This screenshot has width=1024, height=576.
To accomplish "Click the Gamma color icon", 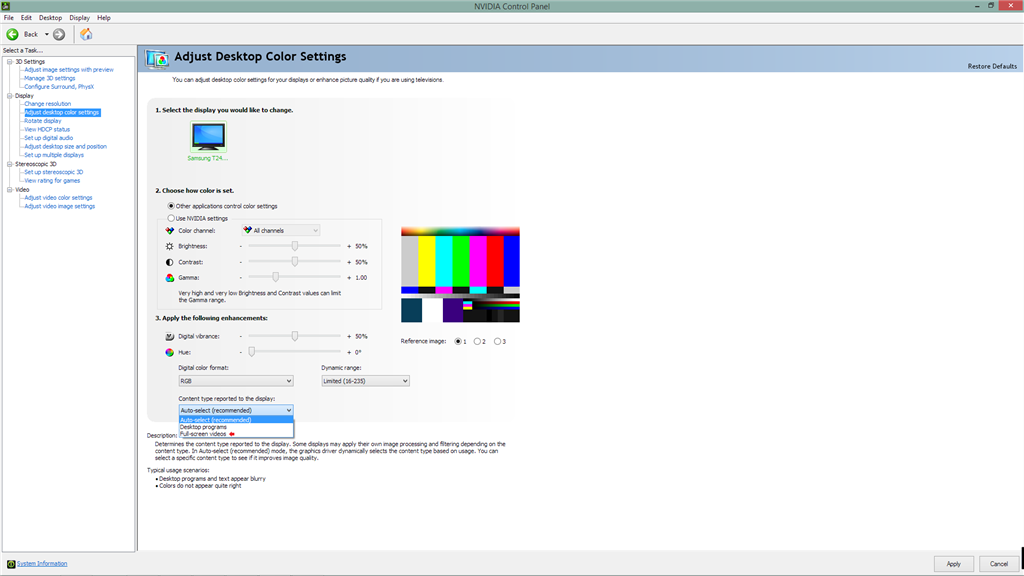I will (x=170, y=278).
